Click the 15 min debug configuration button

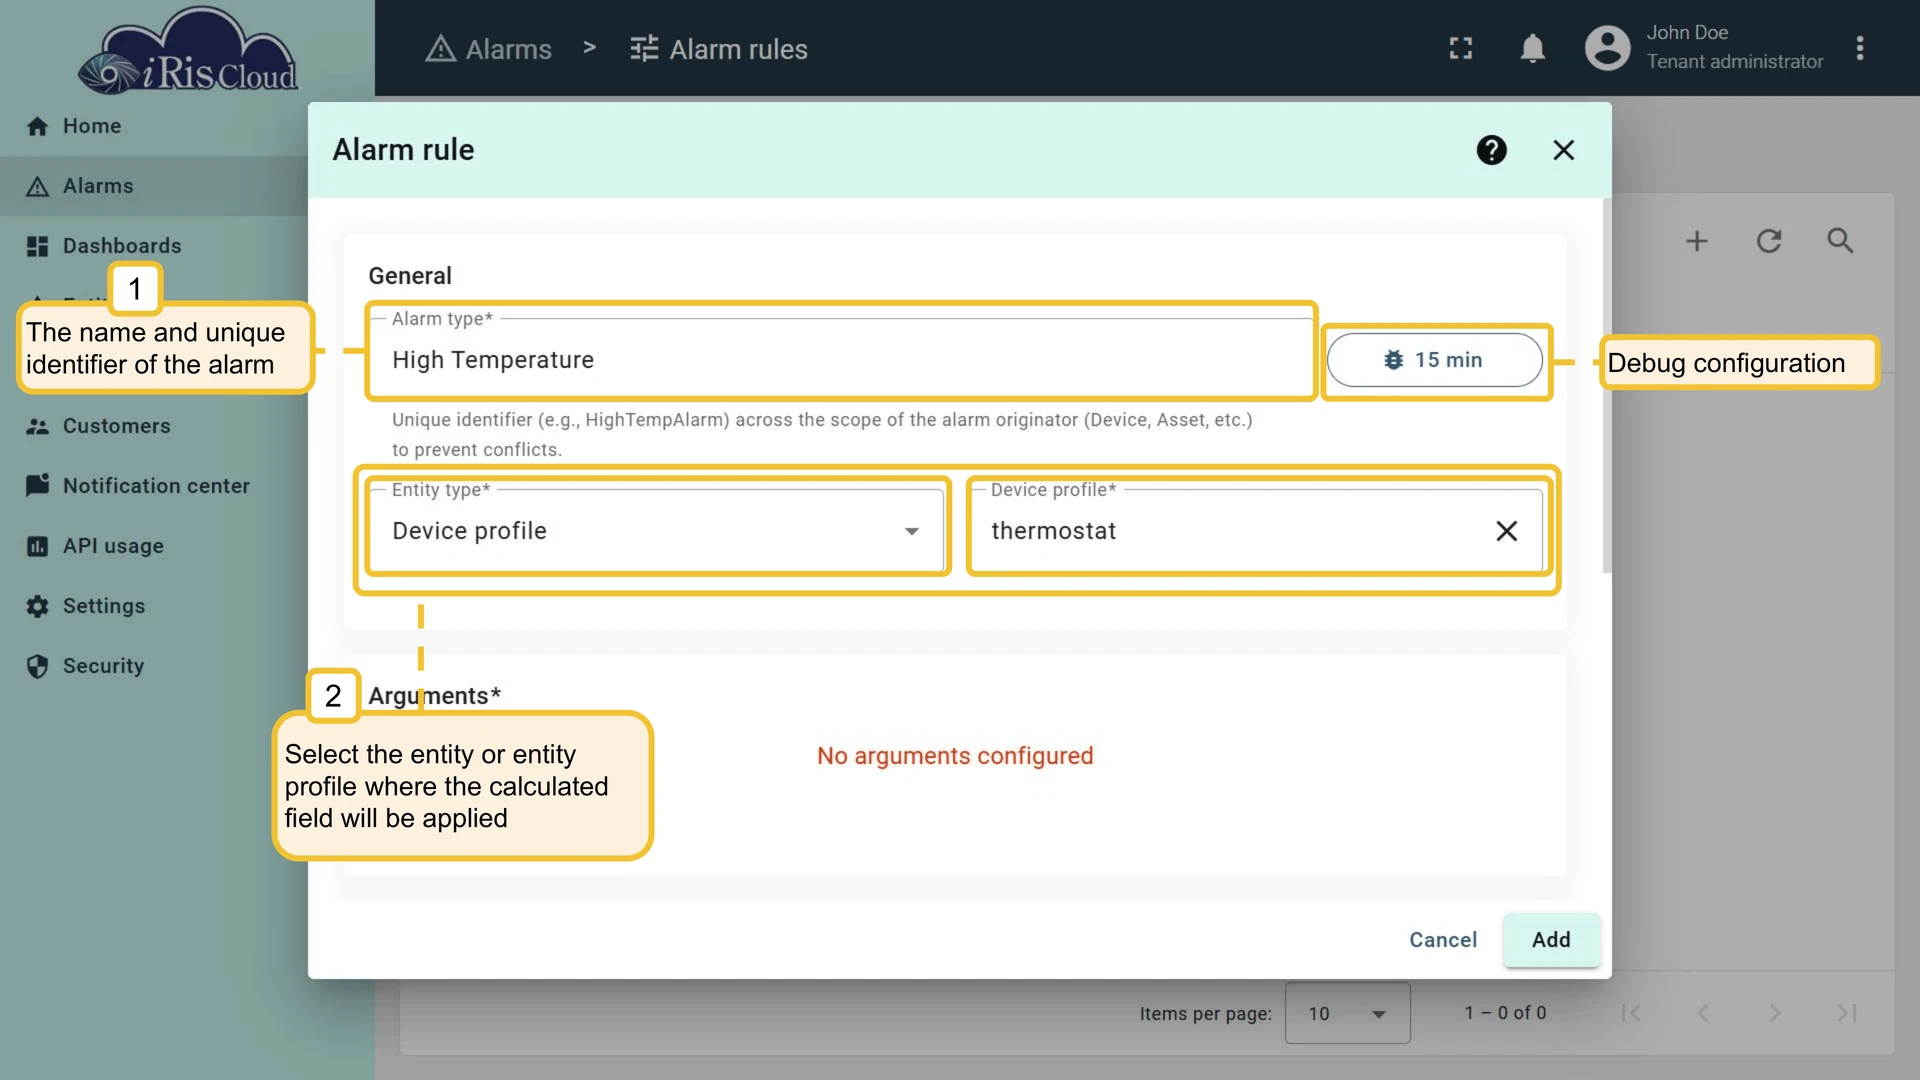tap(1434, 360)
